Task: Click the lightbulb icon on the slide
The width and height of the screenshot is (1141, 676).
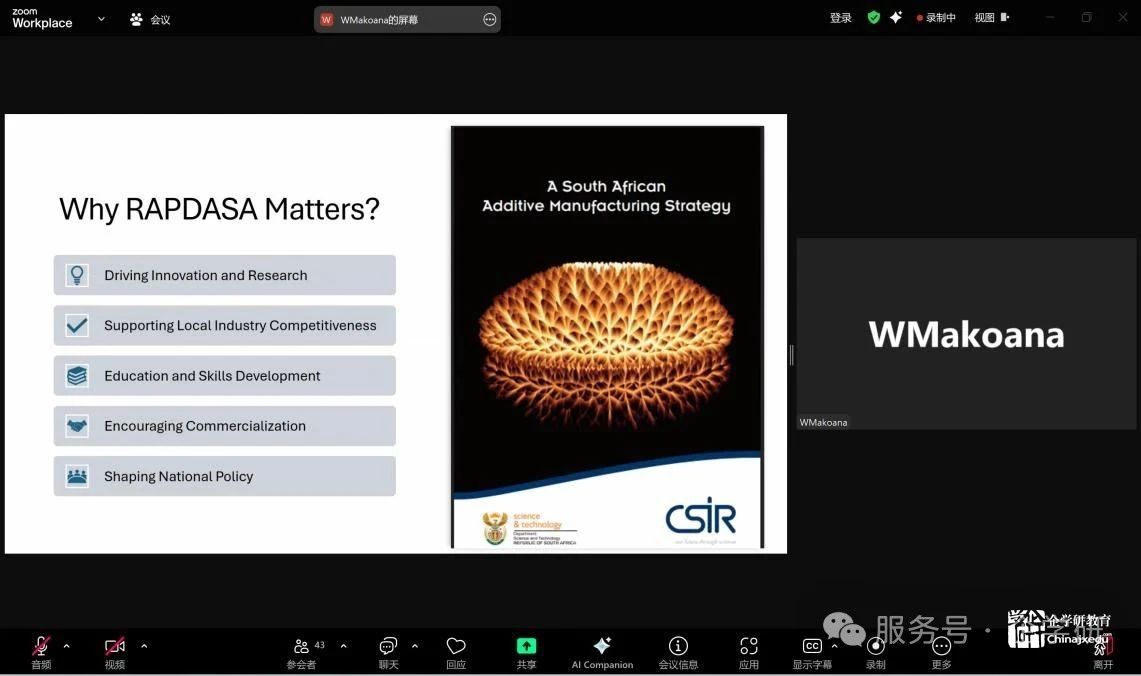Action: coord(77,275)
